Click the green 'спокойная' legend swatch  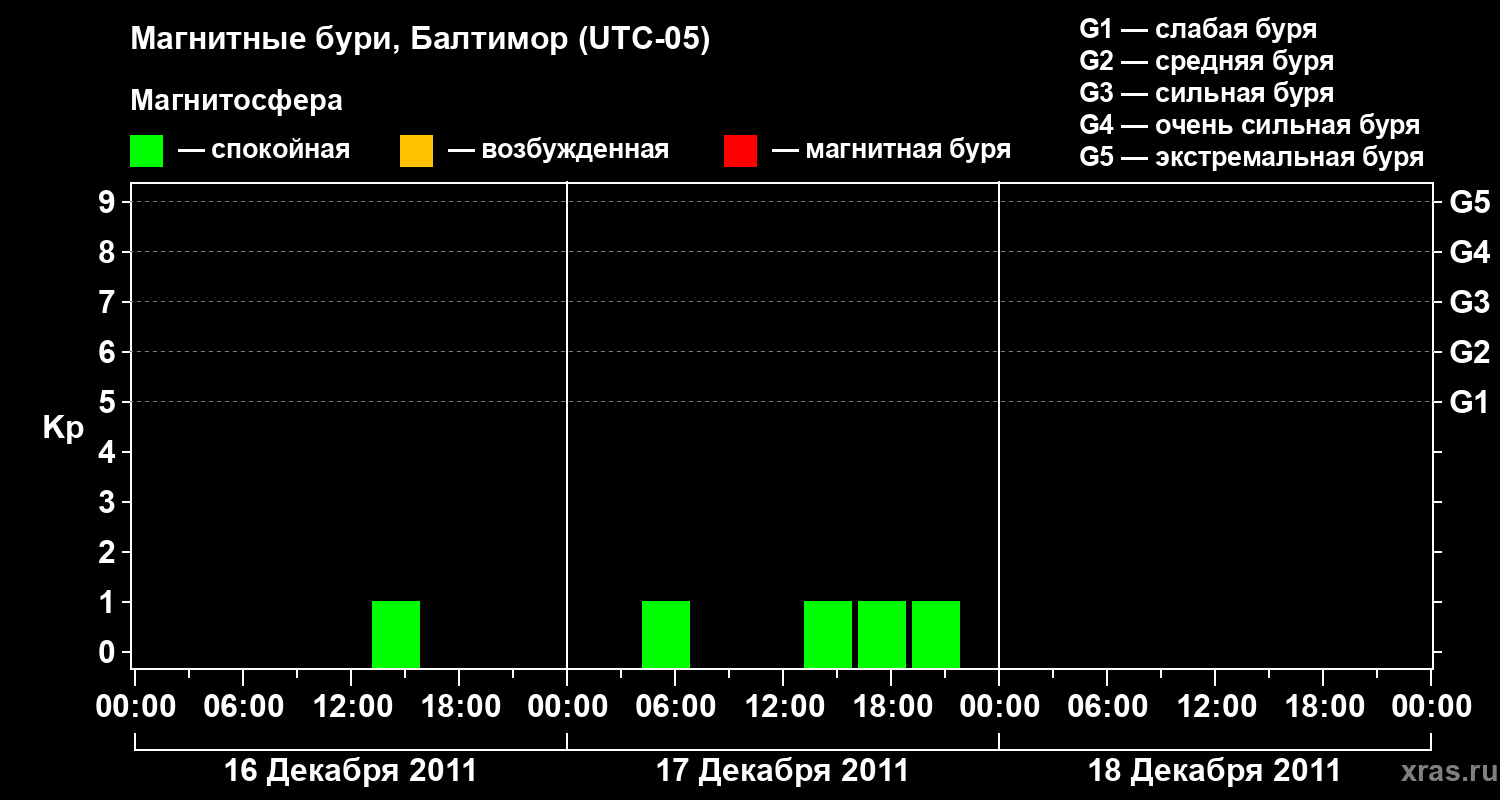(146, 150)
